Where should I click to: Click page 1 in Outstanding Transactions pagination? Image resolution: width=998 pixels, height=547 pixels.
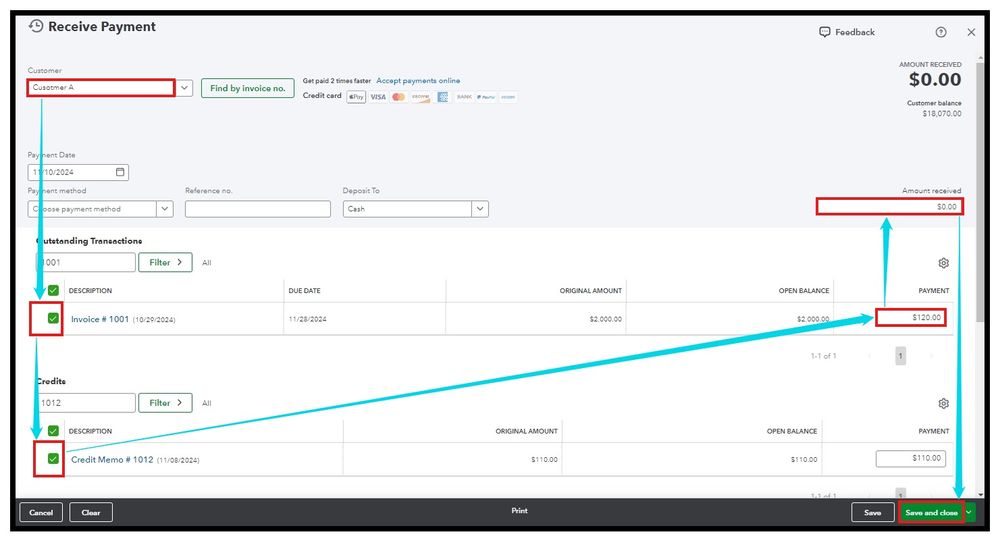901,356
